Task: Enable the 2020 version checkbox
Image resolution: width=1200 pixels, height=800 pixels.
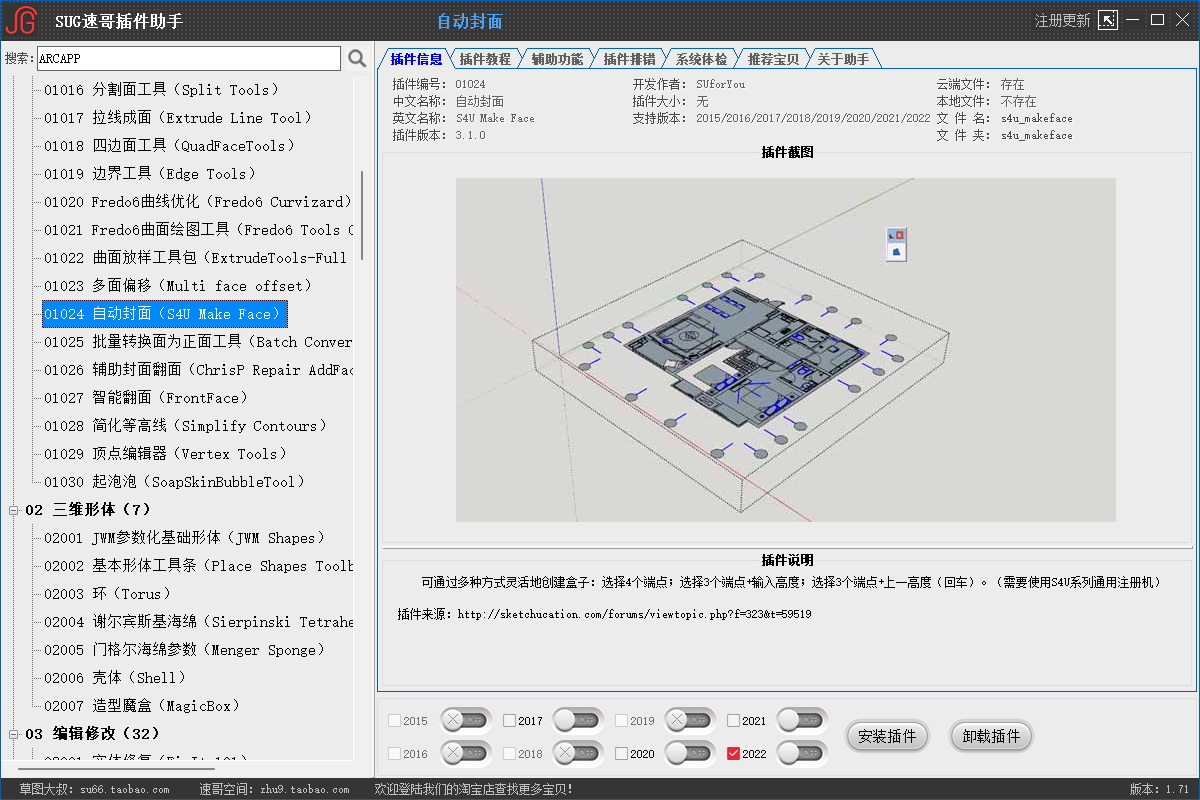Action: click(x=622, y=754)
